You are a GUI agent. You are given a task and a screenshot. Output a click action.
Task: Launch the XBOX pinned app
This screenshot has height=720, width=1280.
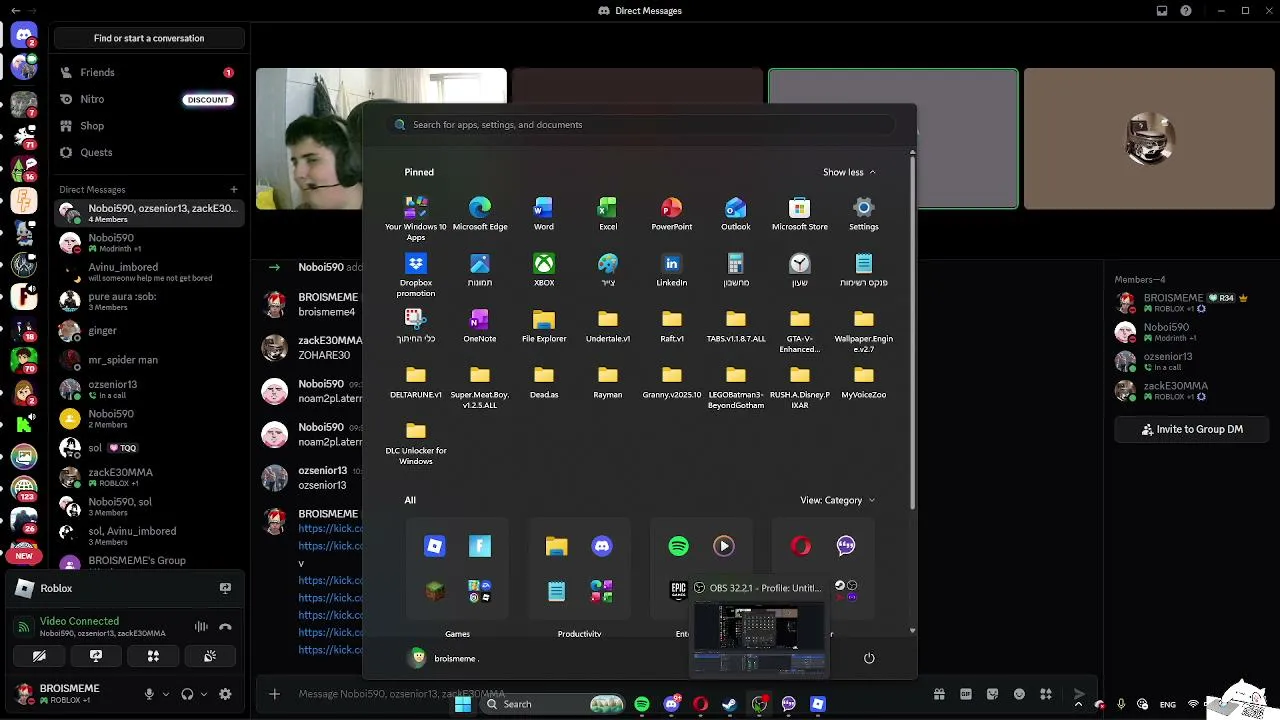[544, 269]
